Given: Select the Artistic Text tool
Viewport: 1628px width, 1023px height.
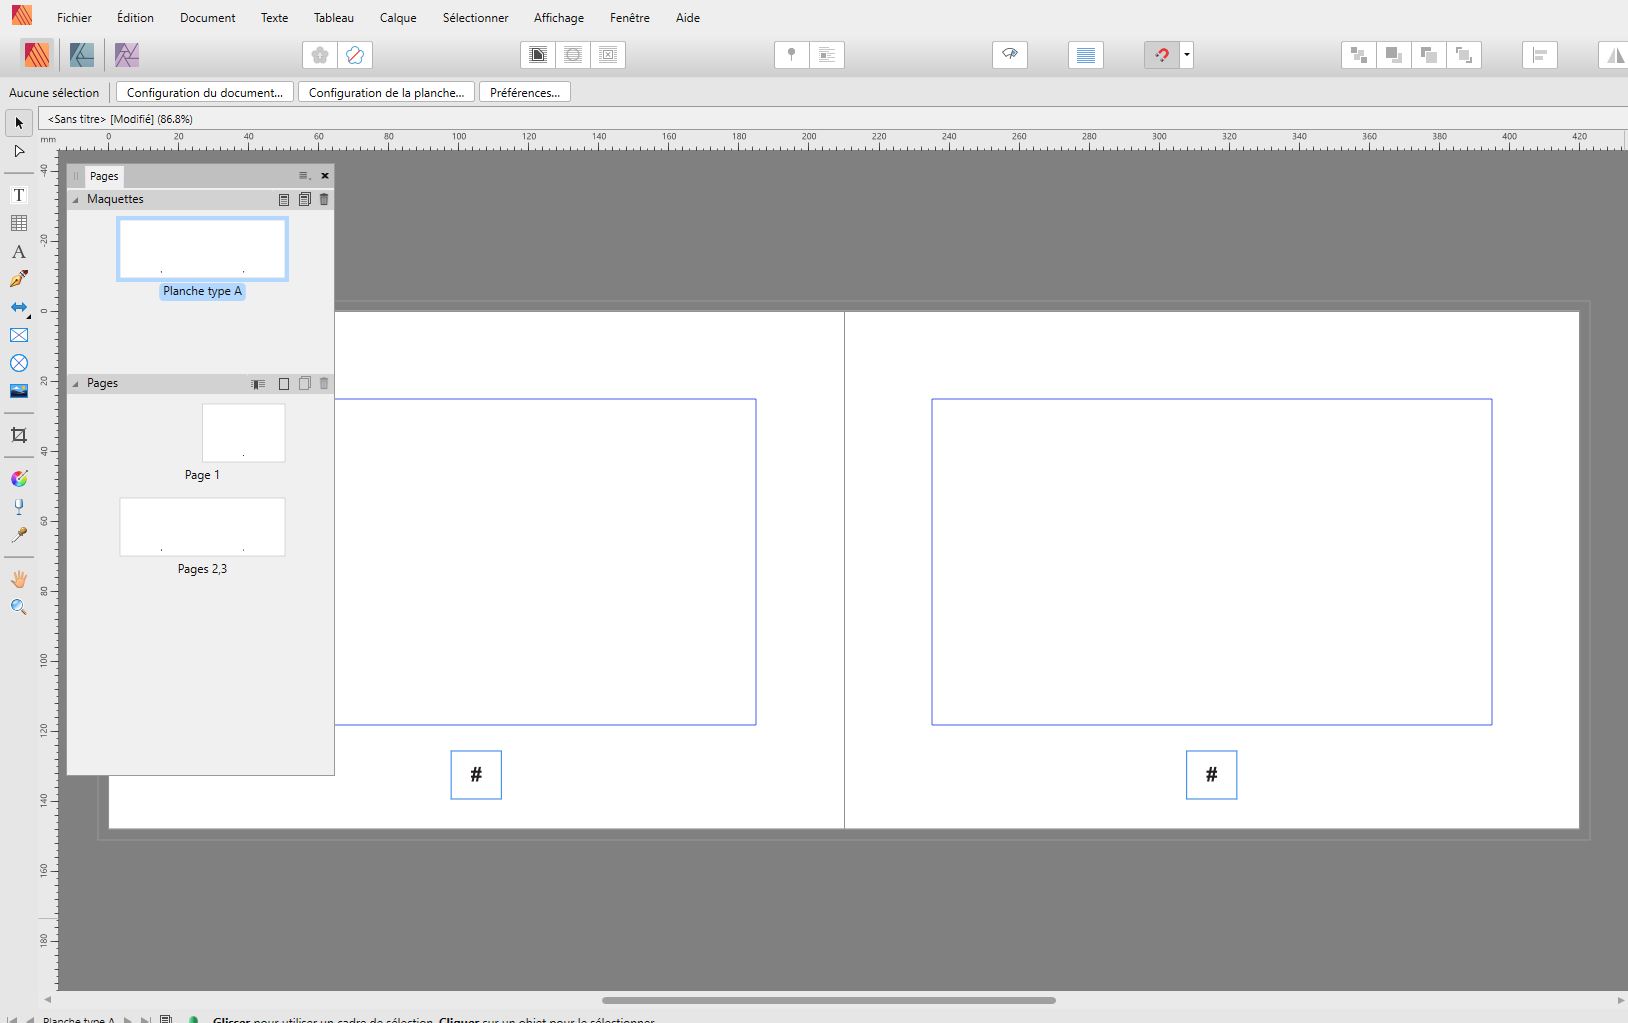Looking at the screenshot, I should pyautogui.click(x=19, y=251).
